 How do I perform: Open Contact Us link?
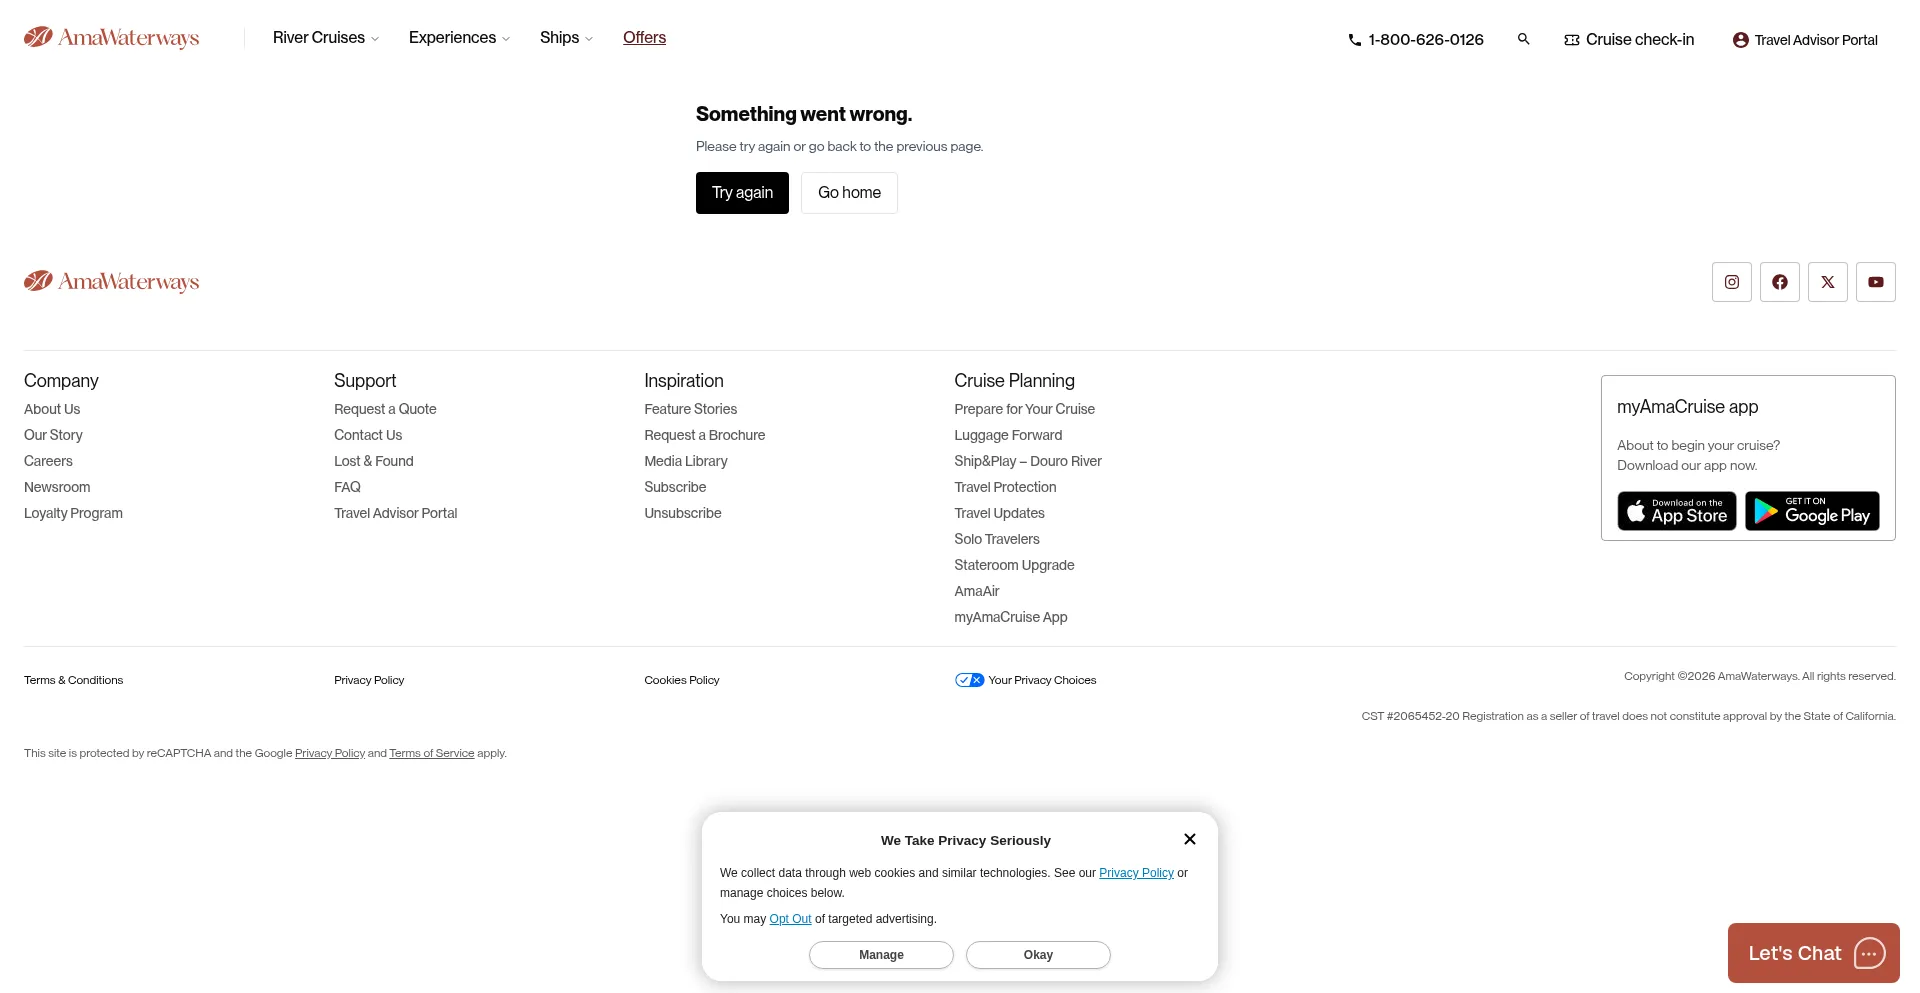(x=368, y=435)
